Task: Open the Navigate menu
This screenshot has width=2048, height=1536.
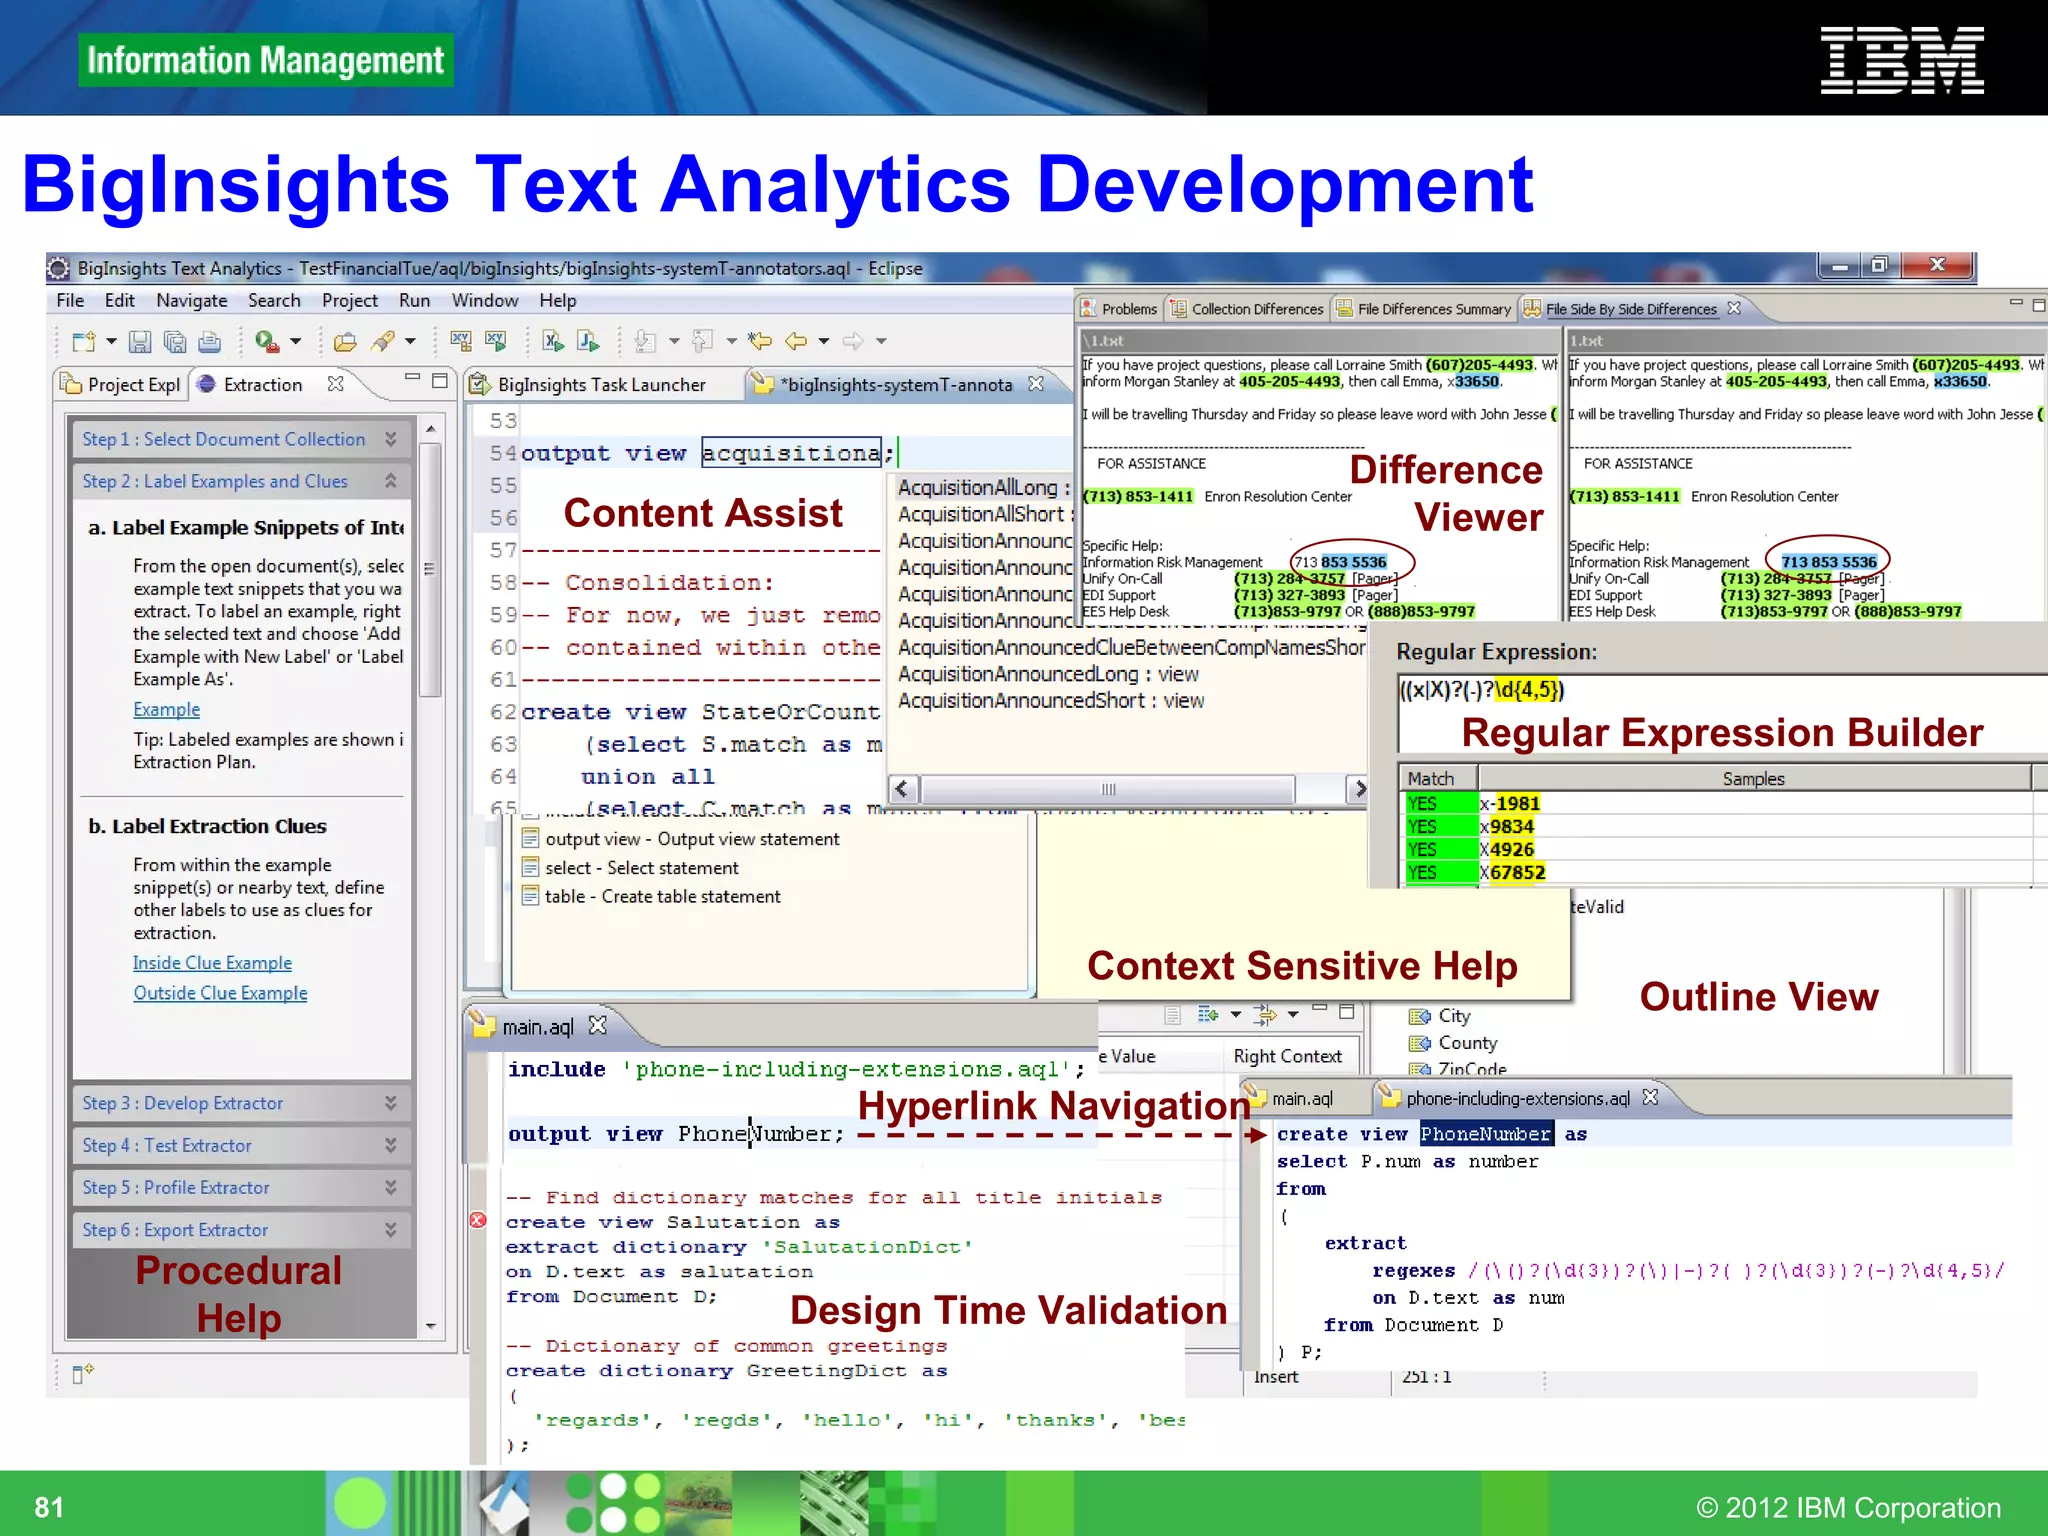Action: tap(191, 300)
